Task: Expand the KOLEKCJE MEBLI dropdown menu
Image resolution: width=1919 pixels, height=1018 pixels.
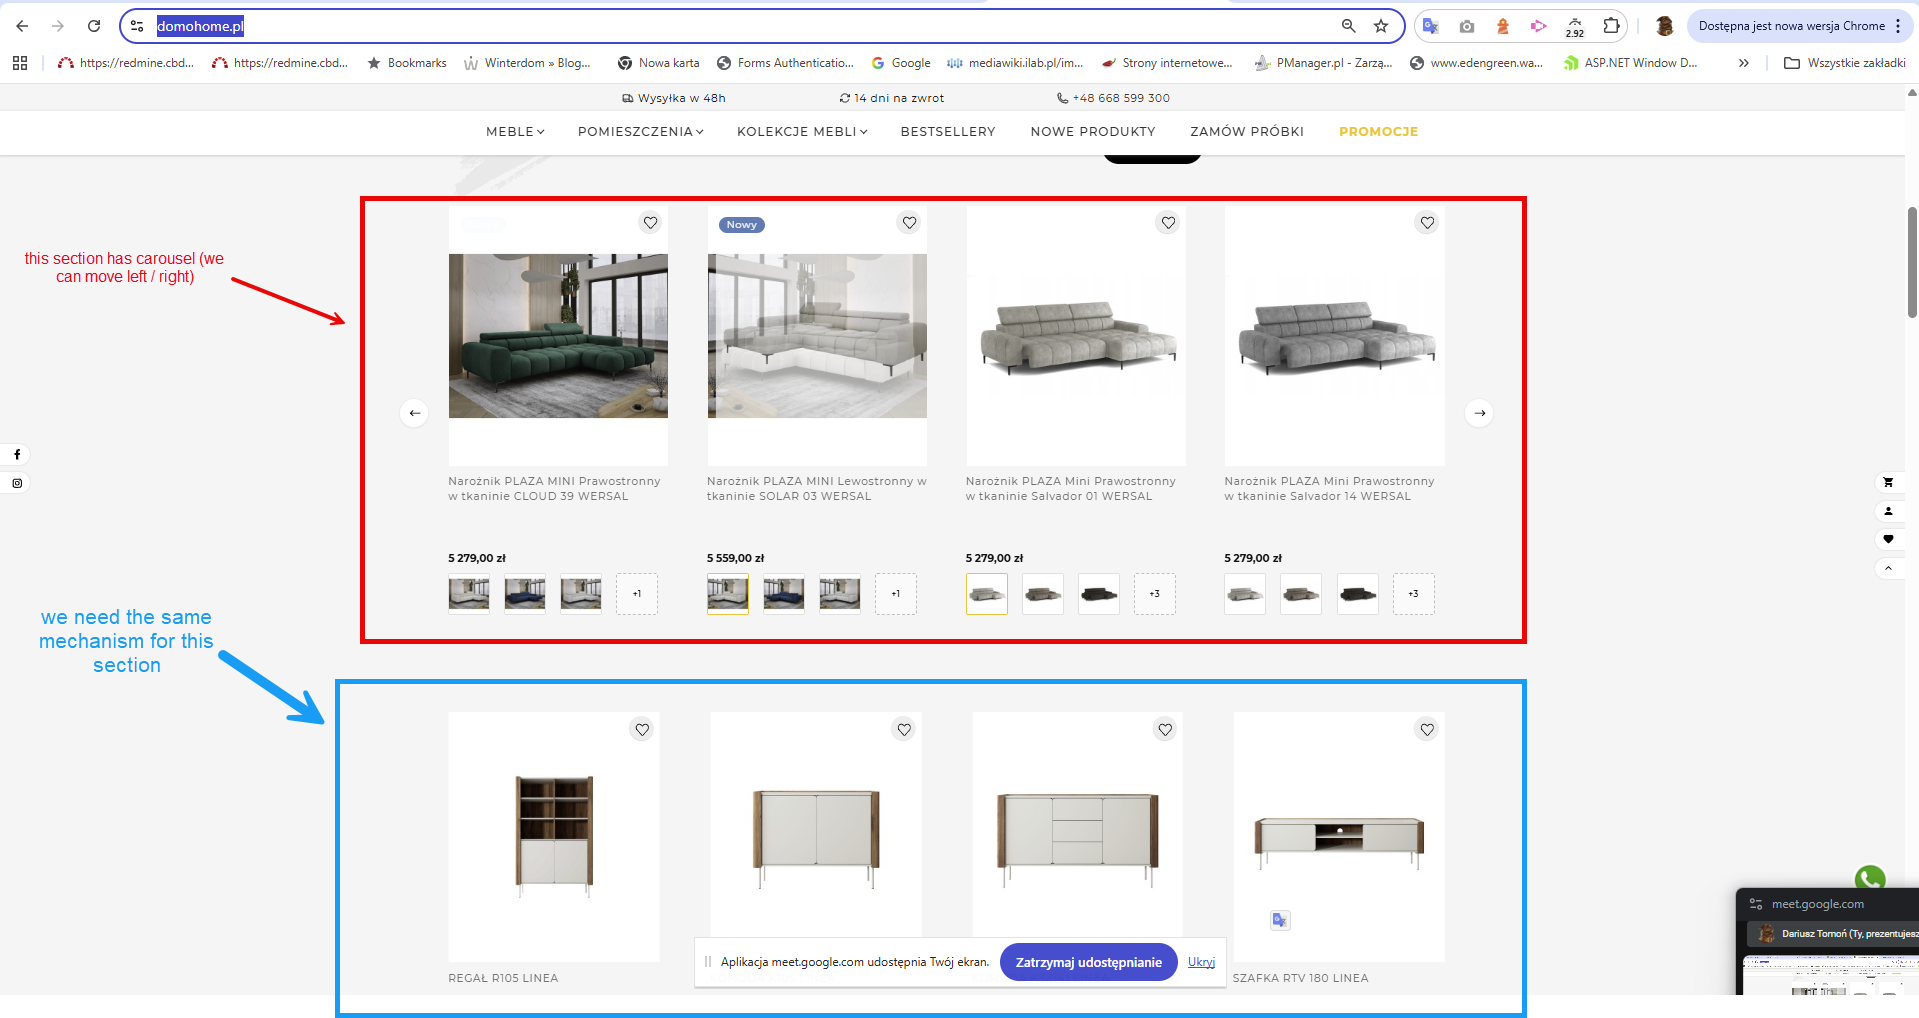Action: click(x=802, y=132)
